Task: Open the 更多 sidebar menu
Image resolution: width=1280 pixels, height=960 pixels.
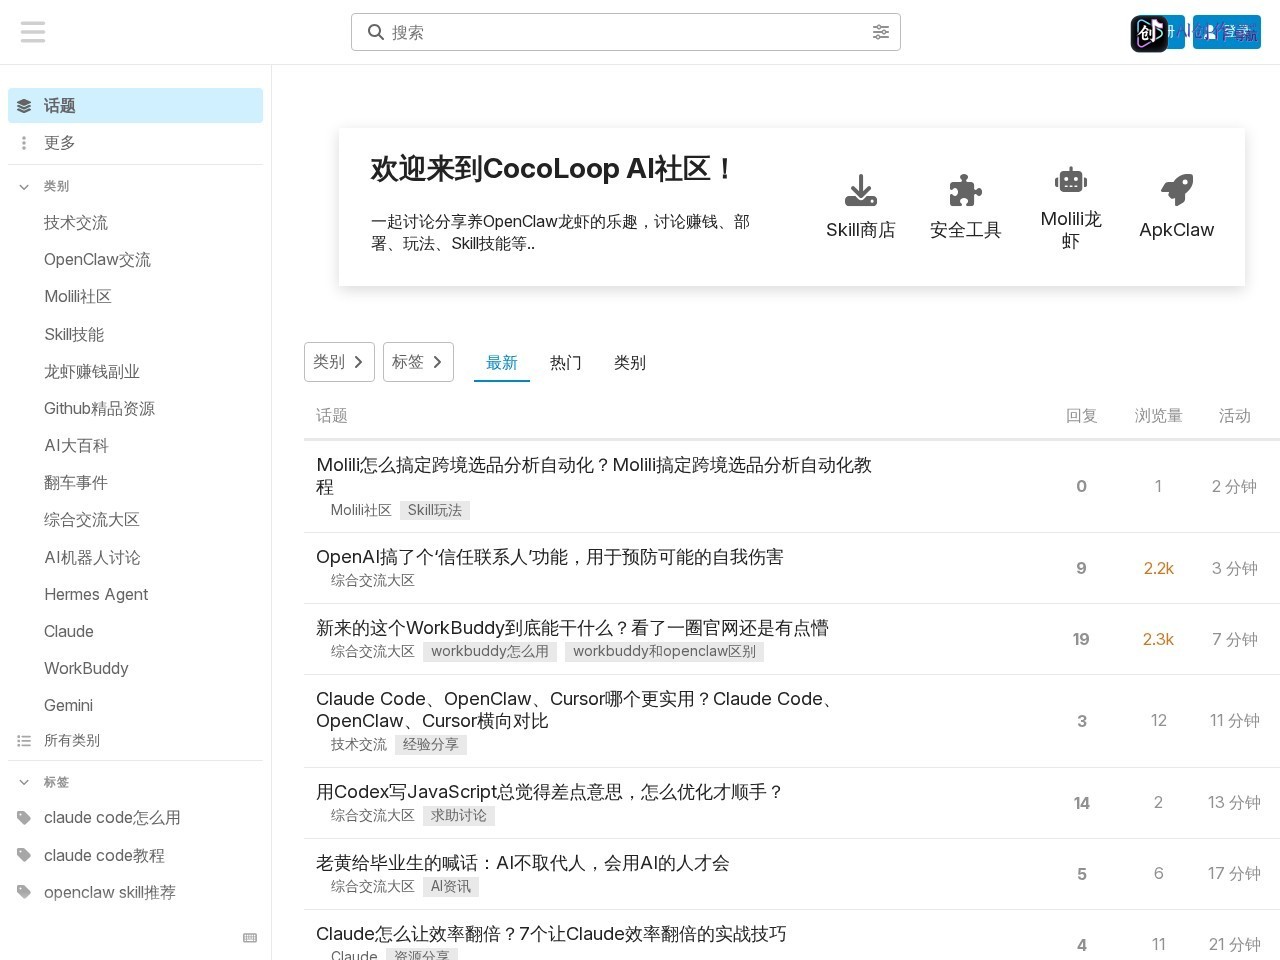Action: click(x=135, y=143)
